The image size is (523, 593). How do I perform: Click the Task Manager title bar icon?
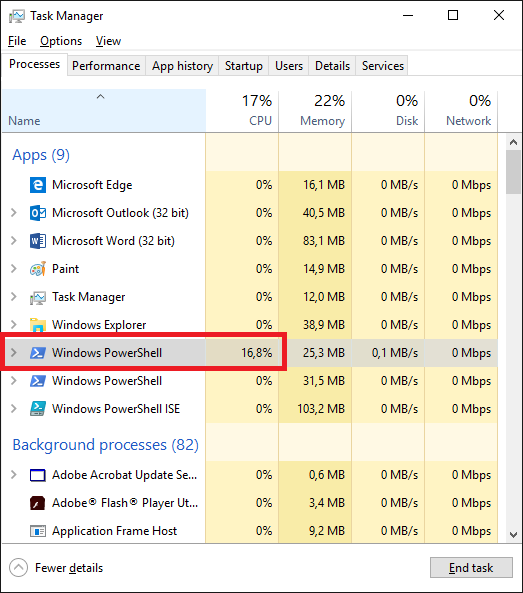click(17, 16)
